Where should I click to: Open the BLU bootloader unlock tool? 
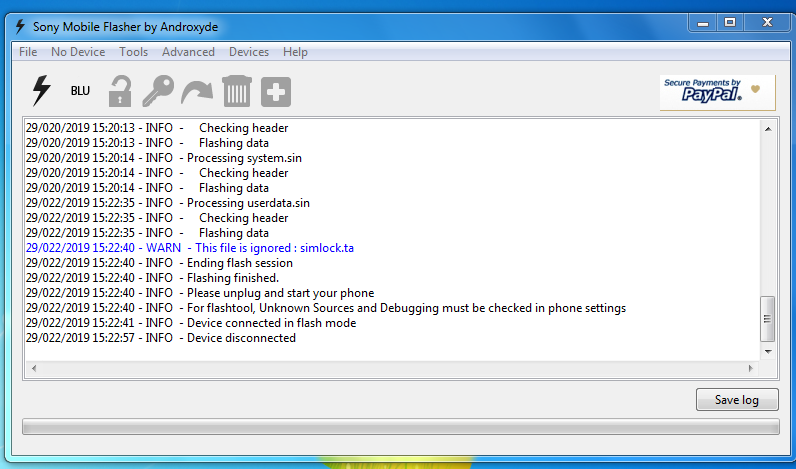coord(80,91)
